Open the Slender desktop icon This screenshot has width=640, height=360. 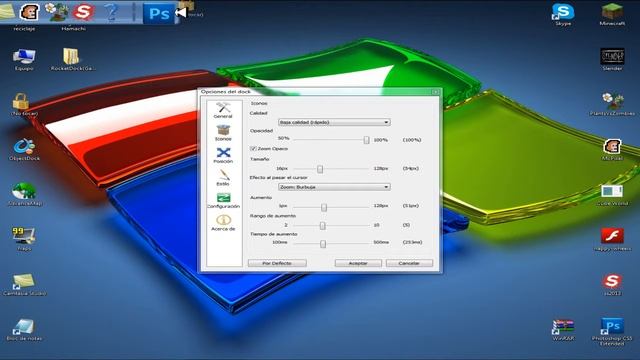[612, 60]
